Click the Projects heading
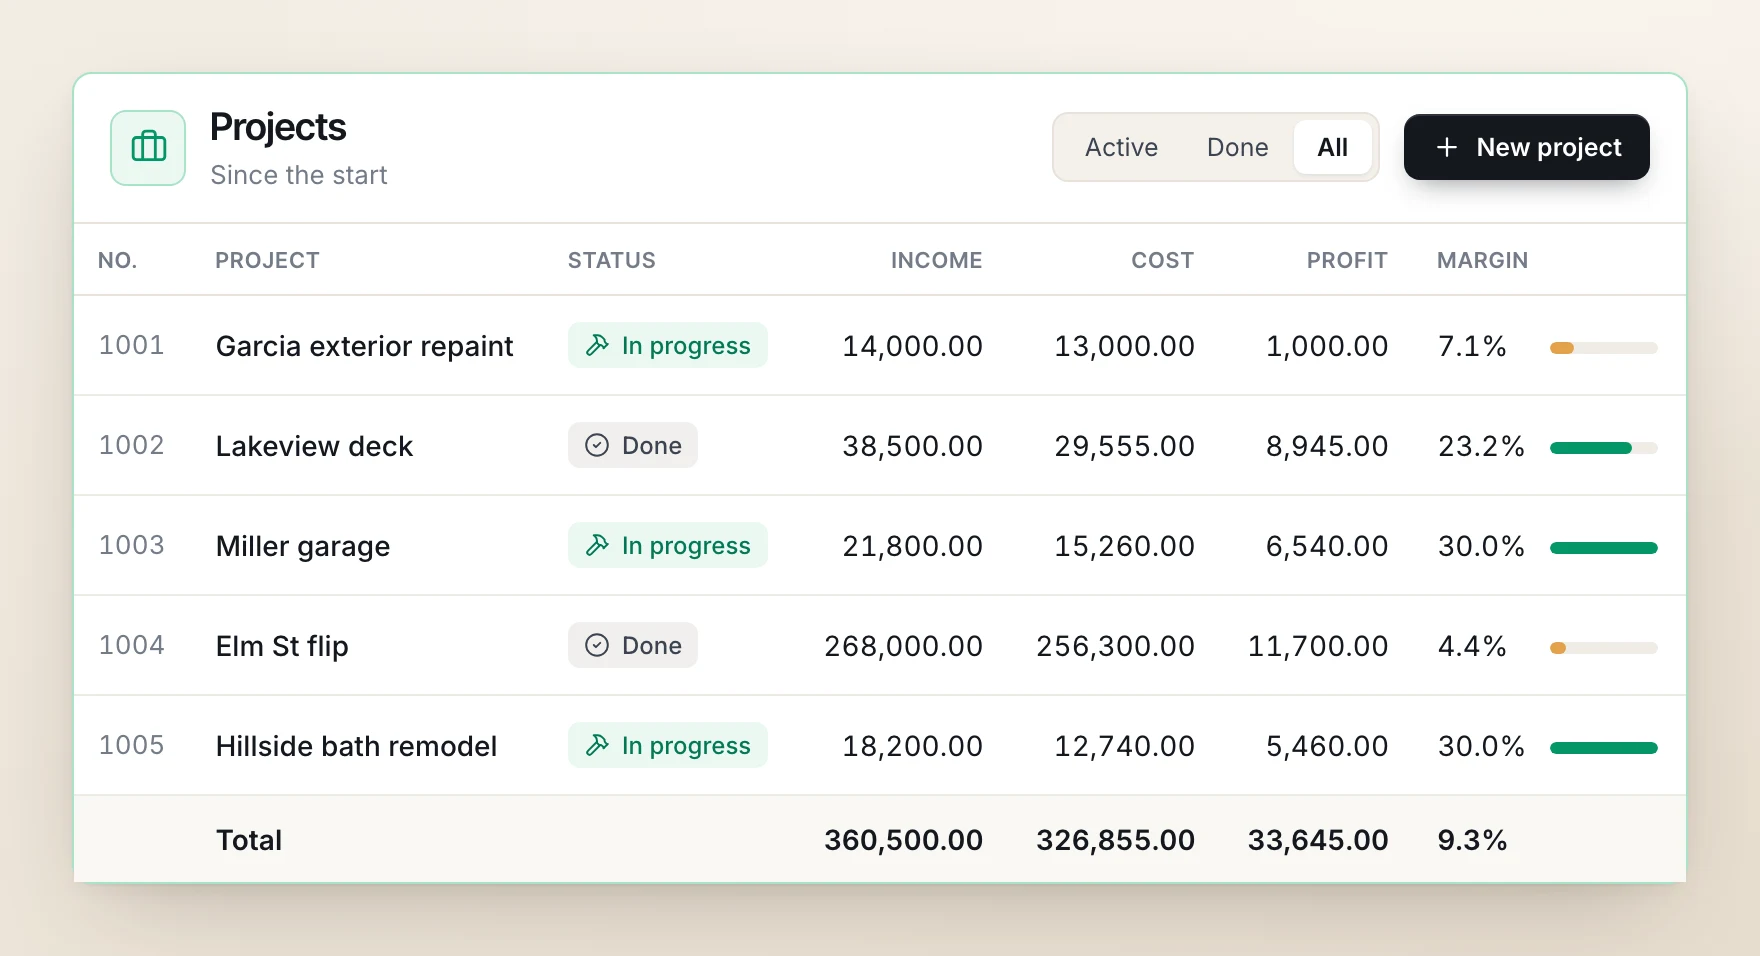Screen dimensions: 1760x956 [278, 128]
